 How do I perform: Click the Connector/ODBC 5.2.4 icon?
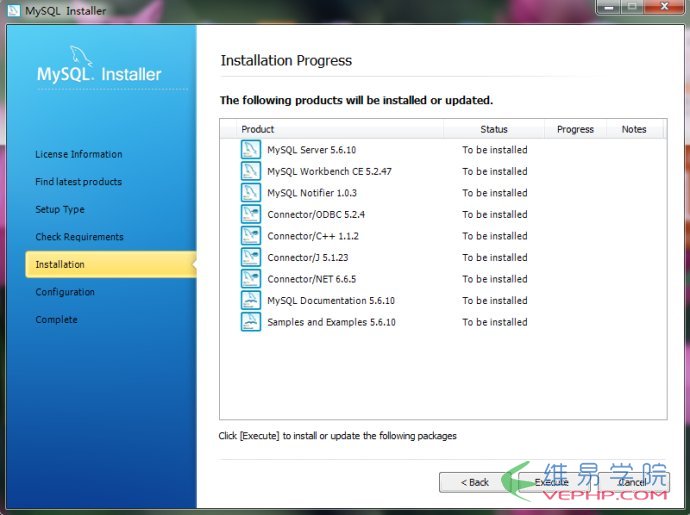pyautogui.click(x=251, y=214)
